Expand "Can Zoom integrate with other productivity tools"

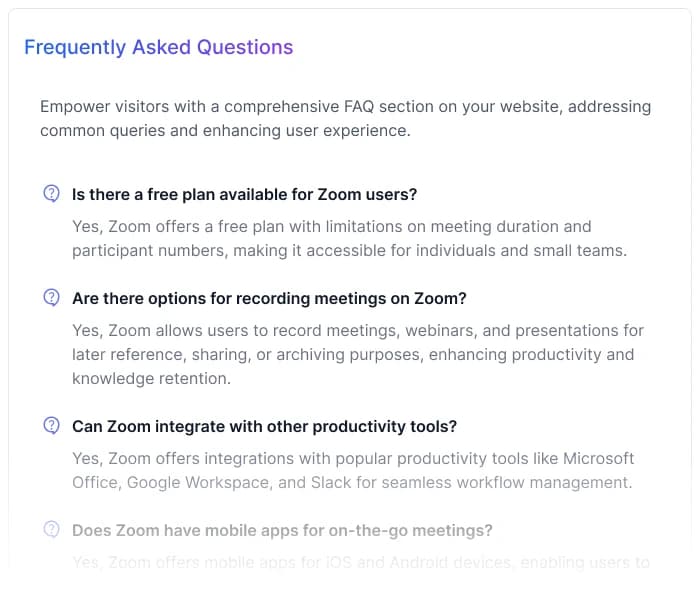pyautogui.click(x=264, y=426)
